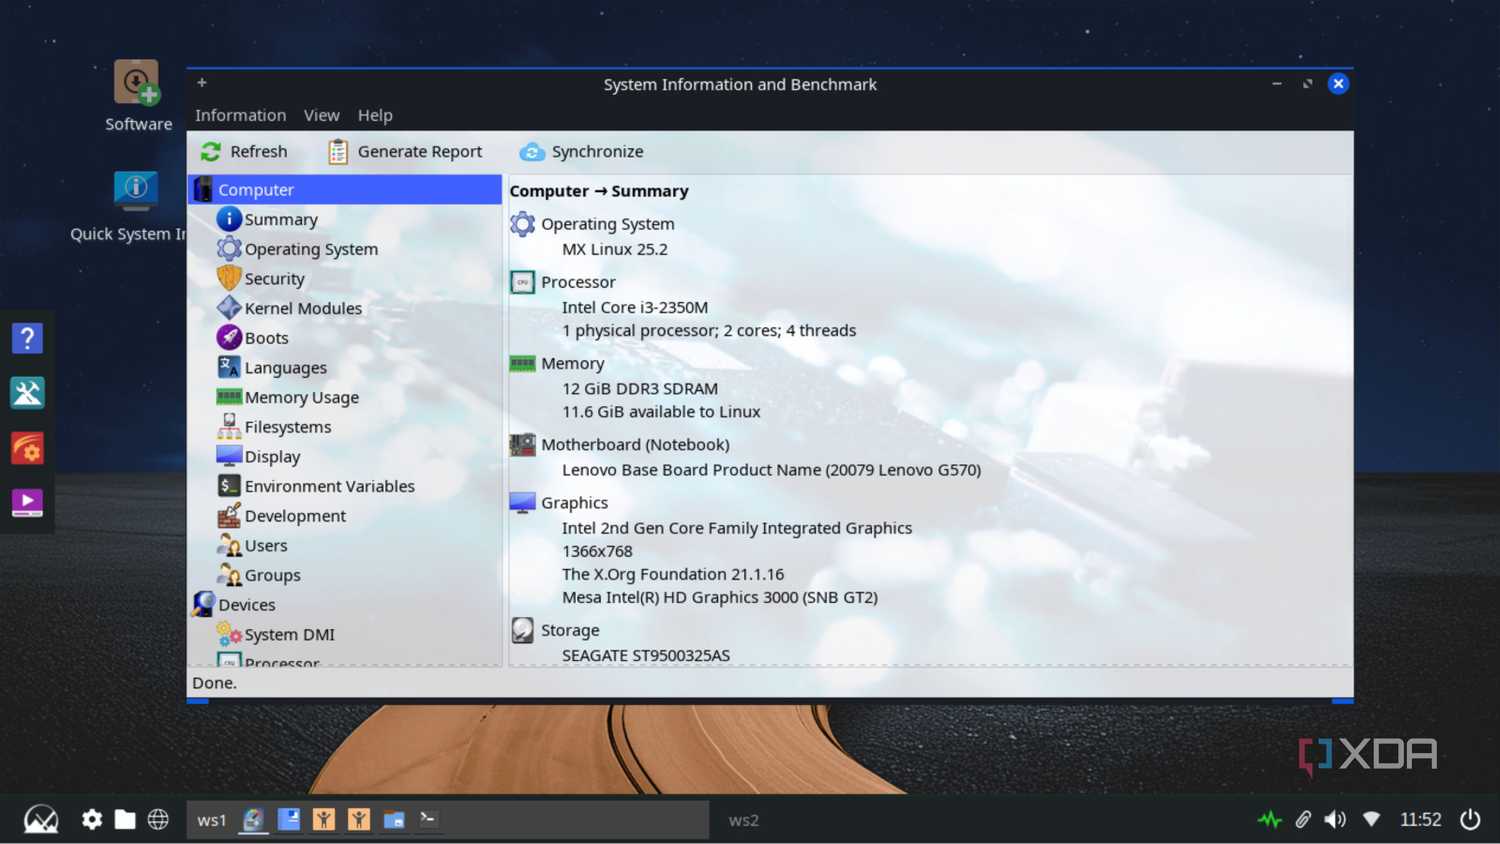Launch the web browser globe icon

pyautogui.click(x=158, y=820)
